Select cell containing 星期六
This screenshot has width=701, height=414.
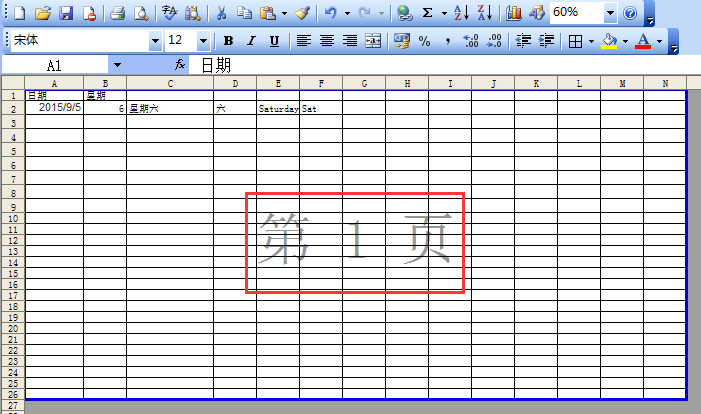[170, 108]
